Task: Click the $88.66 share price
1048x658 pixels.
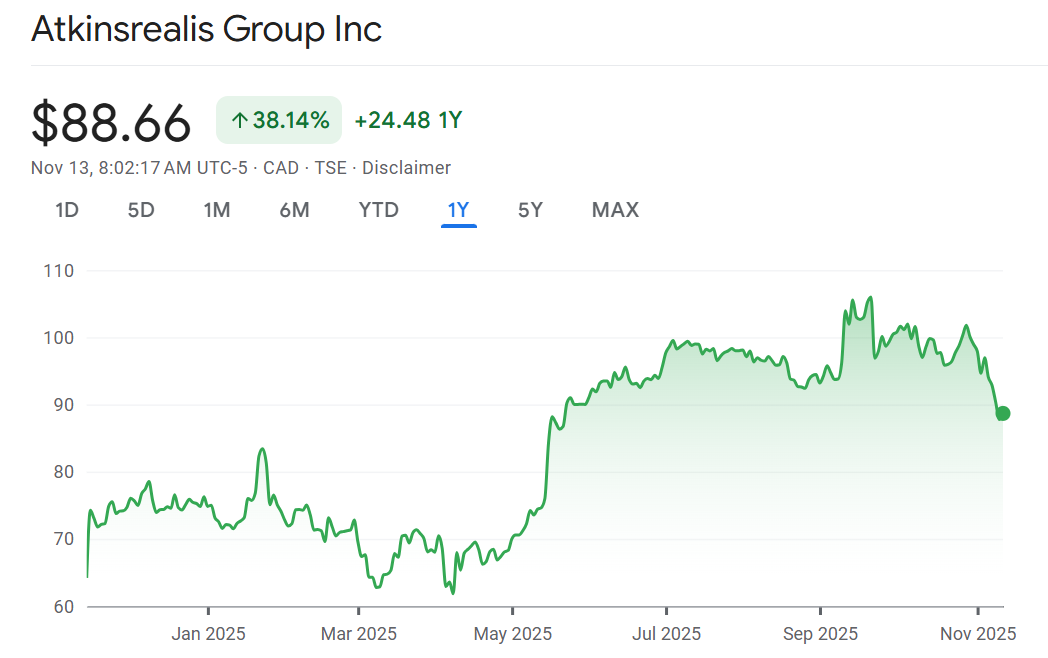Action: pyautogui.click(x=111, y=123)
